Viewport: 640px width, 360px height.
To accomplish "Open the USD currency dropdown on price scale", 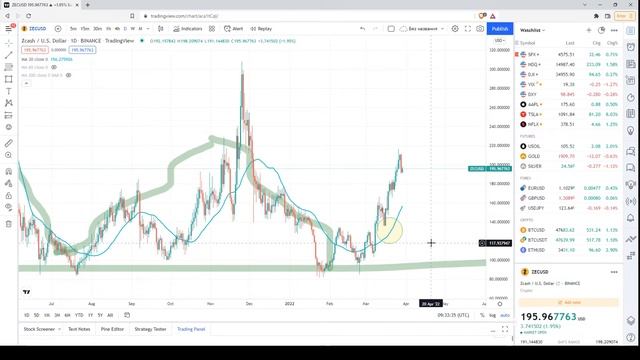I will click(500, 41).
